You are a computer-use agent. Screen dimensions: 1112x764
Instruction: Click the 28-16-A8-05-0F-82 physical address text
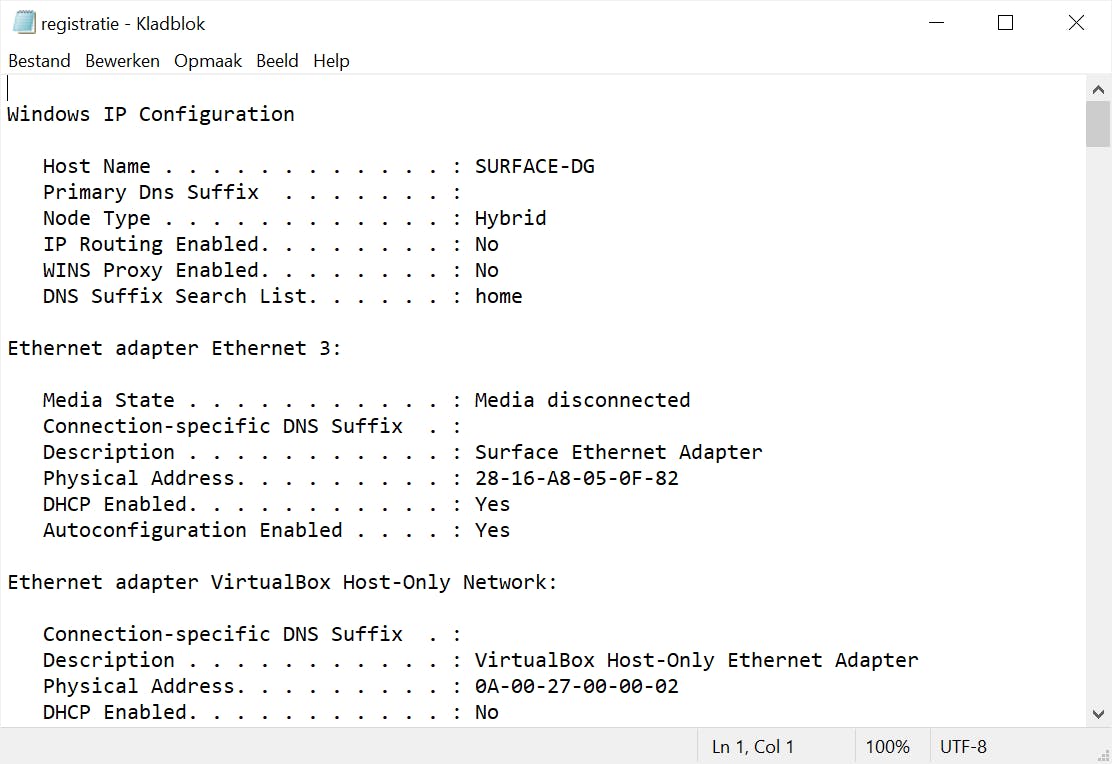tap(576, 479)
